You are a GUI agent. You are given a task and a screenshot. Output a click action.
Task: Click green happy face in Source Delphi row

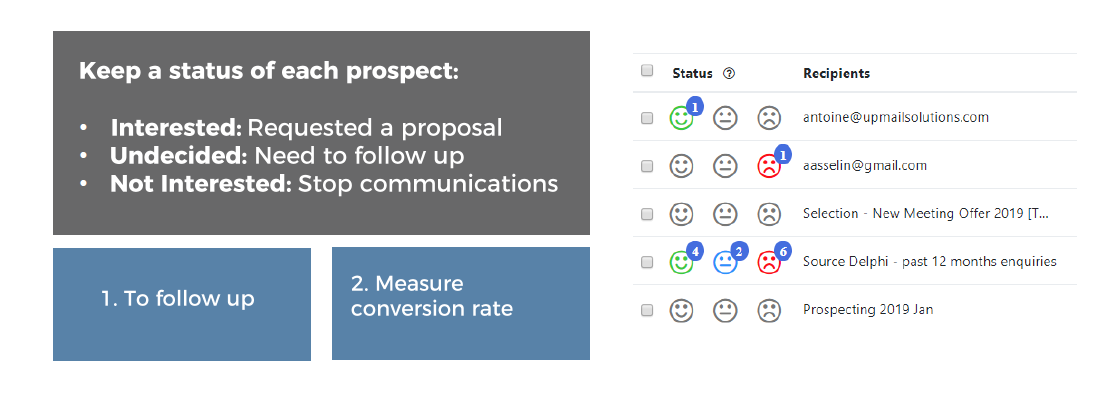(681, 262)
